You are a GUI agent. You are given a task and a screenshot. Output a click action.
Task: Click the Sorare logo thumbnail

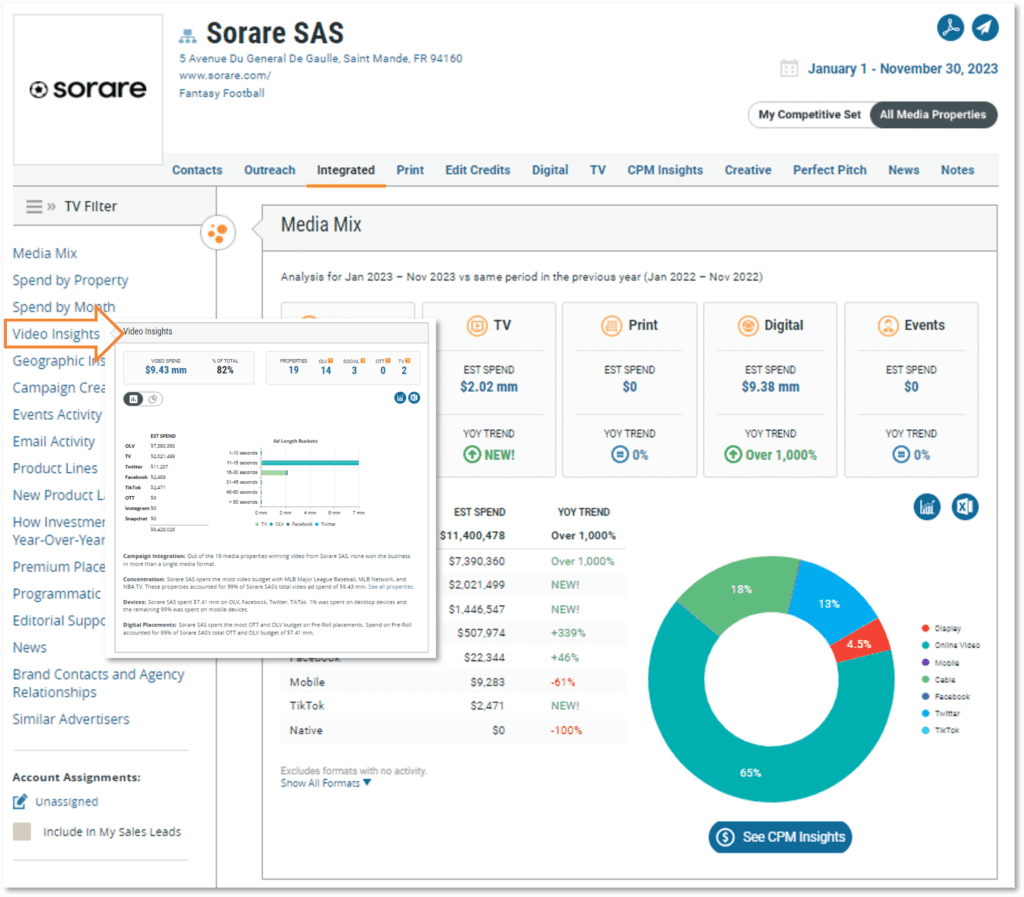coord(88,89)
